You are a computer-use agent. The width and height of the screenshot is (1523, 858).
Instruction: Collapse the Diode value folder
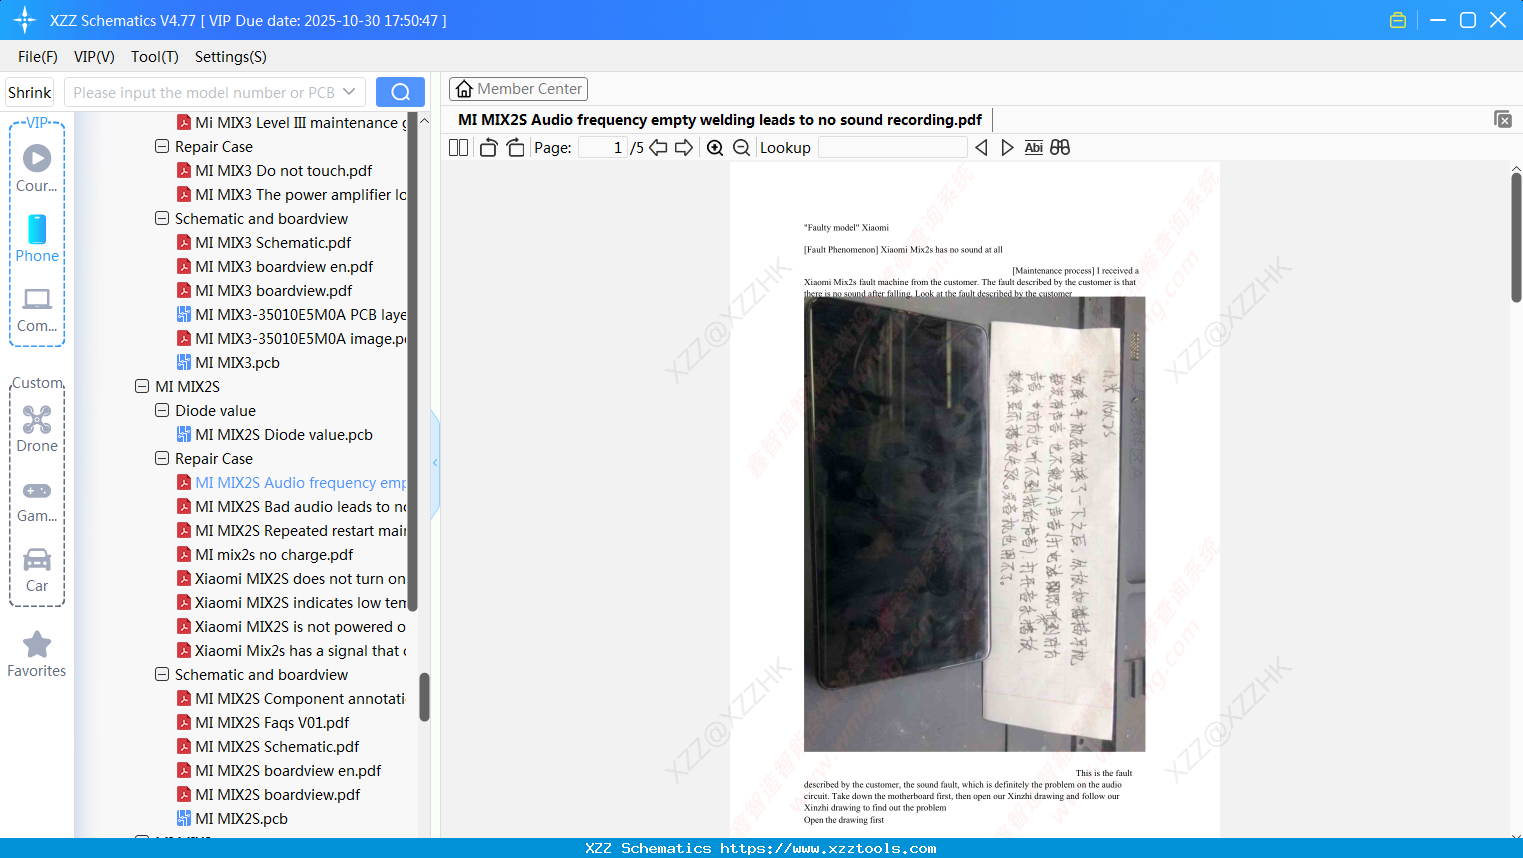tap(162, 410)
